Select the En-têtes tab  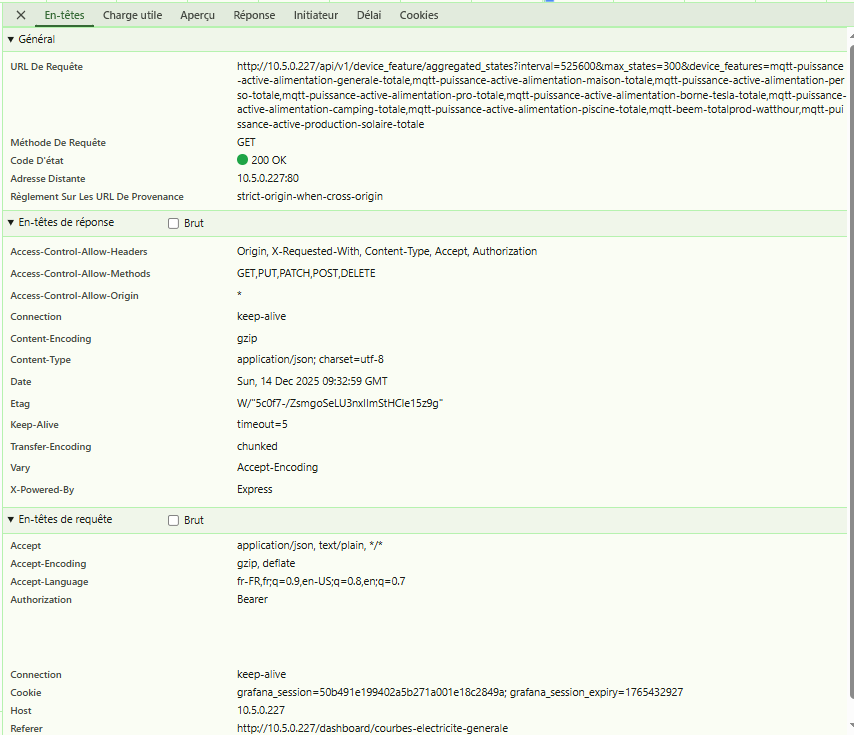click(64, 15)
